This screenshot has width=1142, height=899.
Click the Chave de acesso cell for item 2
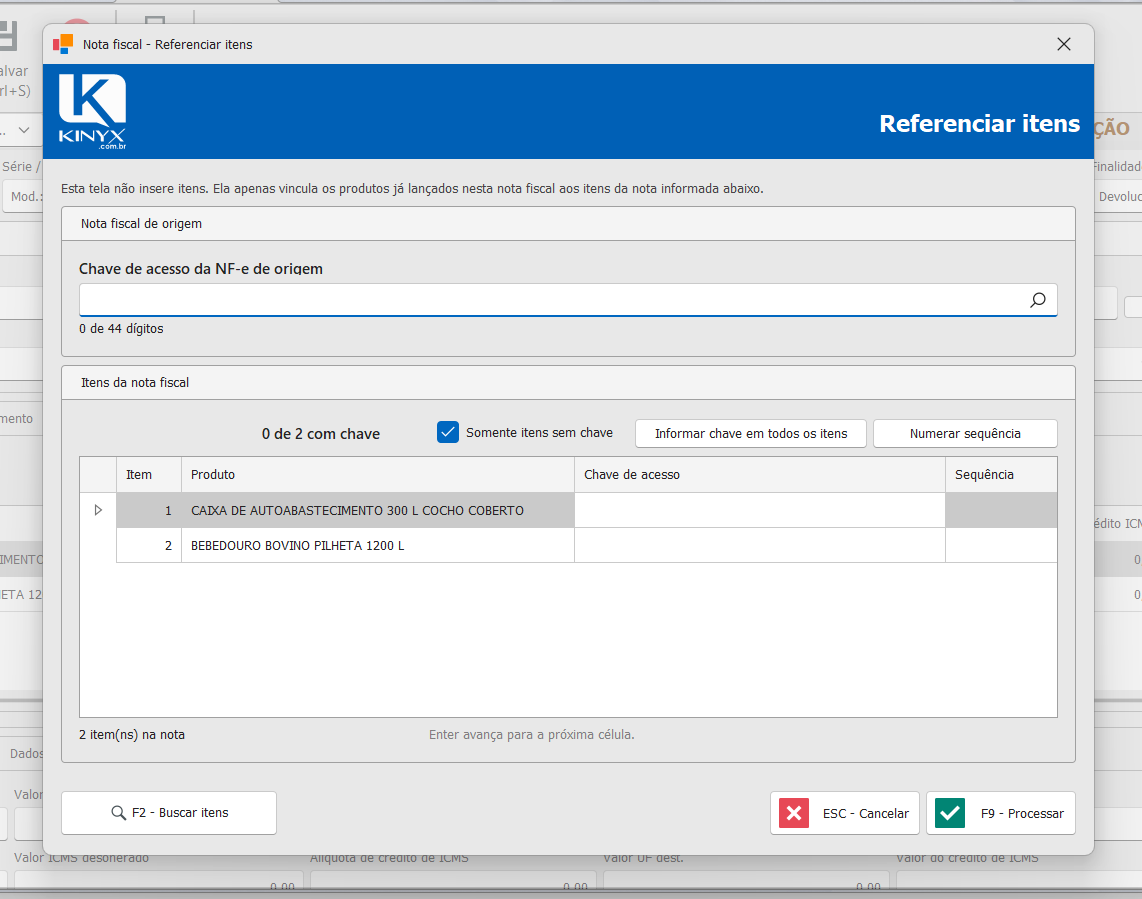(760, 545)
